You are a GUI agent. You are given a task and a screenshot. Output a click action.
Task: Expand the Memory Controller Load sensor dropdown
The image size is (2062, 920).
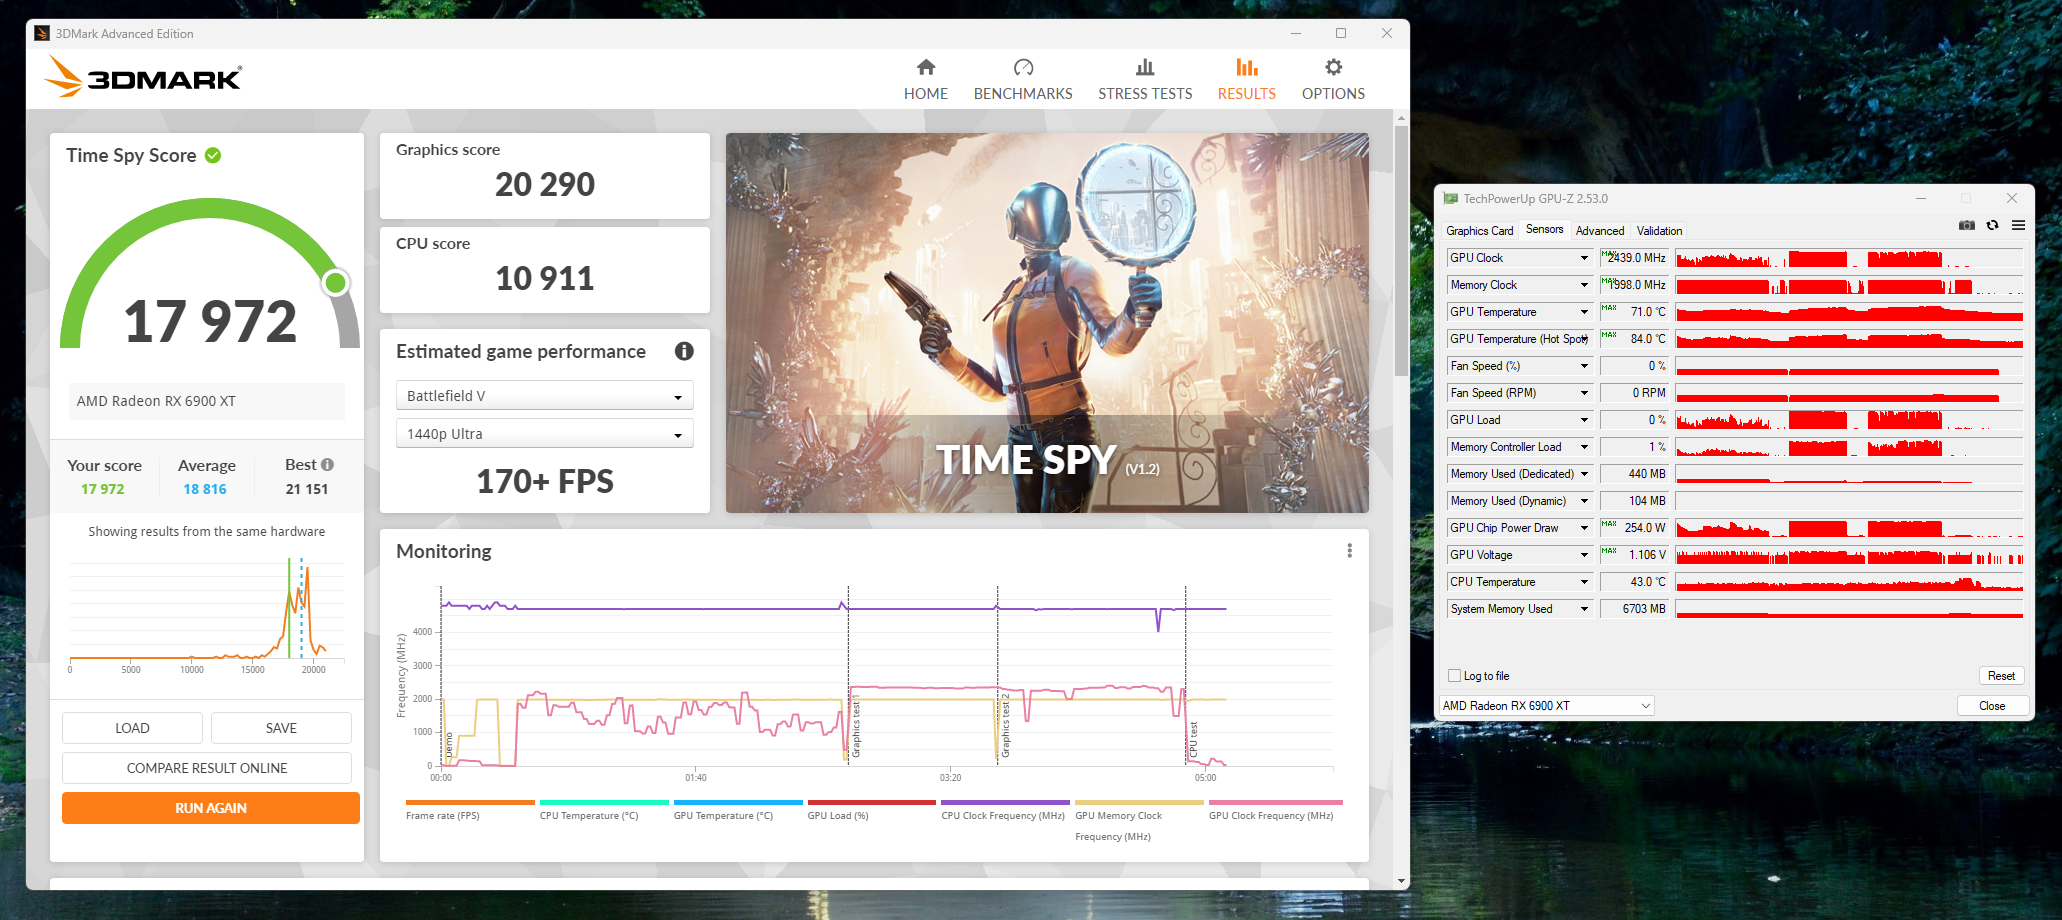tap(1584, 447)
